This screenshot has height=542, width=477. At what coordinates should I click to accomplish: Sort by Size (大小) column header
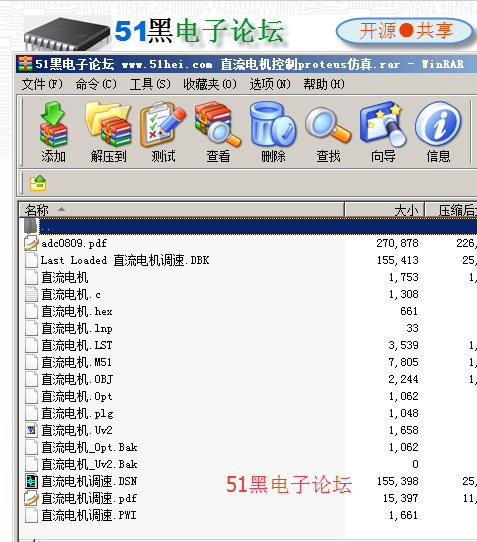pyautogui.click(x=384, y=210)
